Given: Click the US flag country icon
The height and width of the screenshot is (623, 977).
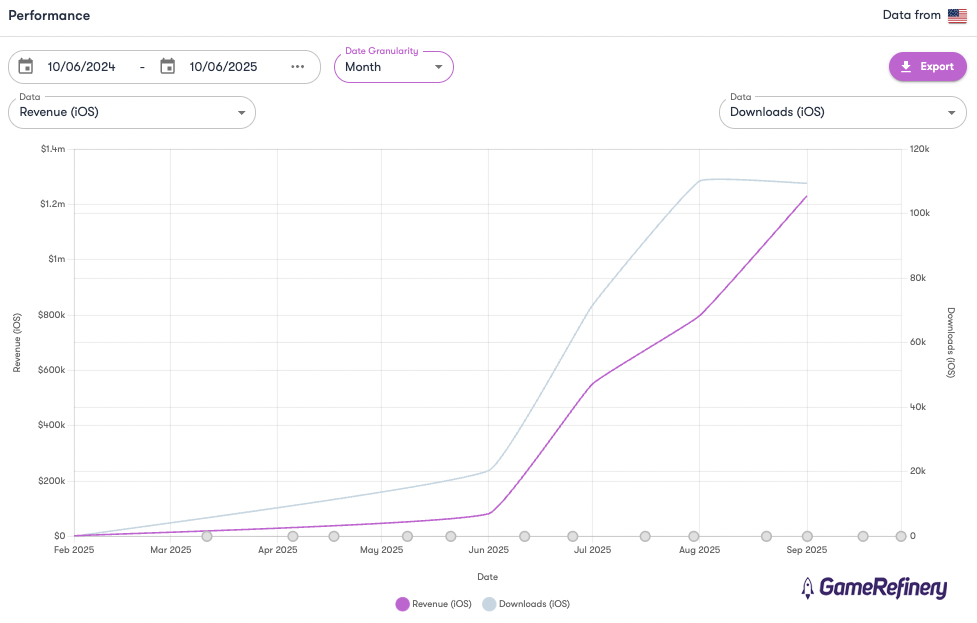Looking at the screenshot, I should point(957,16).
